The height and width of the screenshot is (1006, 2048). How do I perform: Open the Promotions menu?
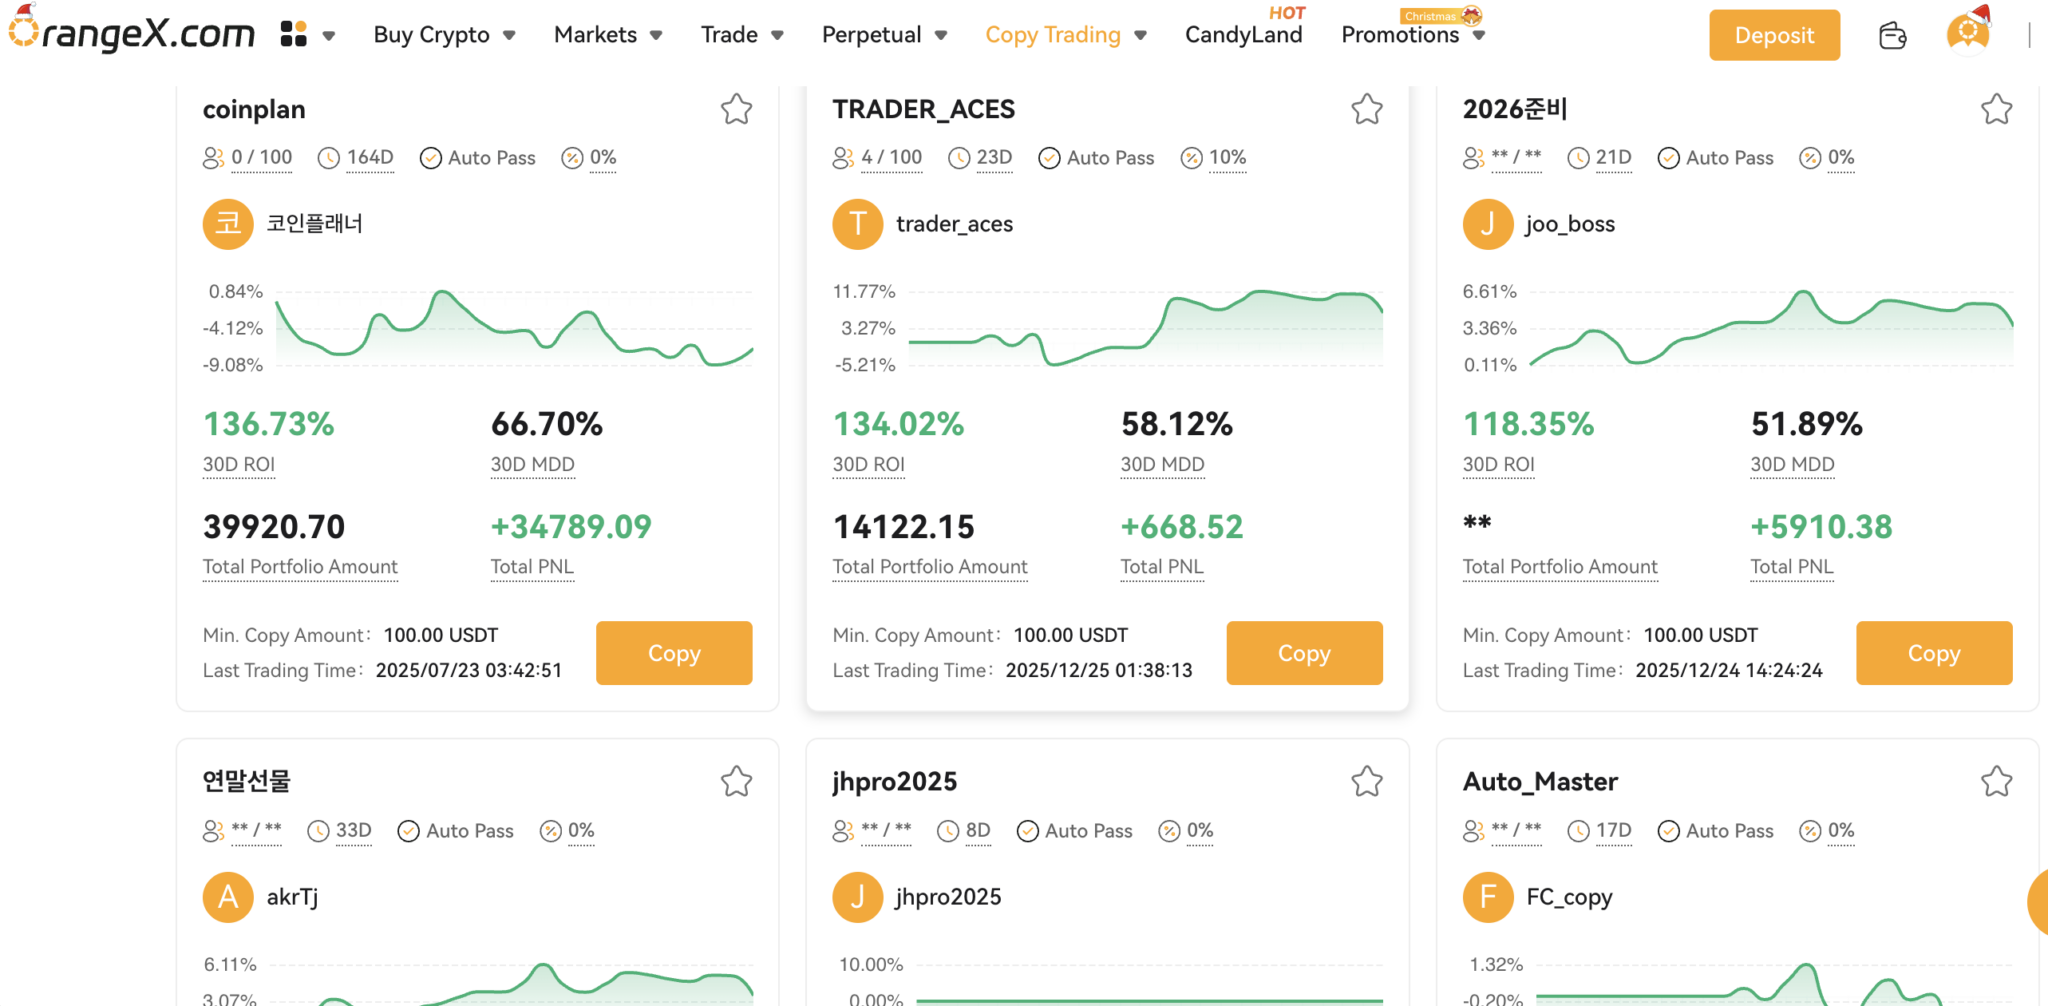coord(1400,35)
